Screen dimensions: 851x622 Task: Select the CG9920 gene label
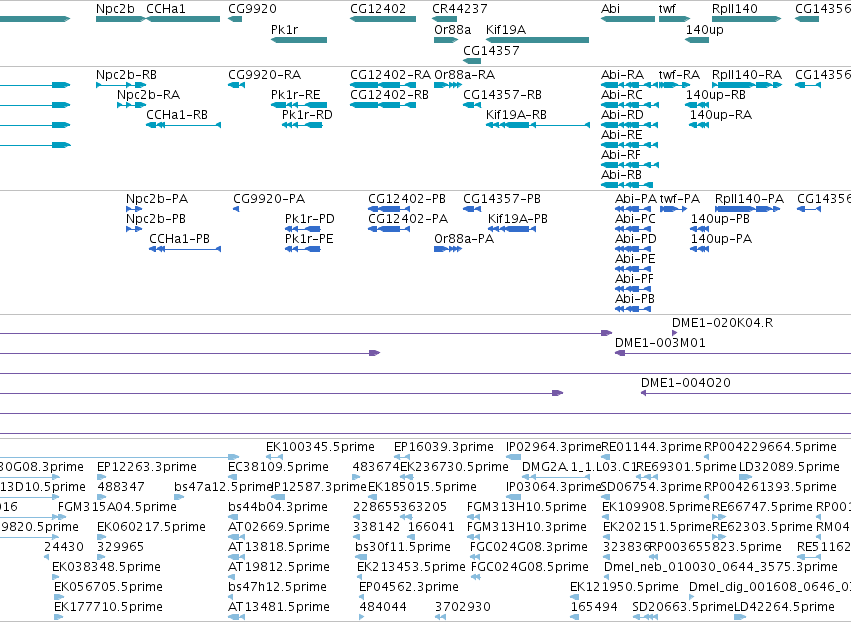click(x=252, y=9)
